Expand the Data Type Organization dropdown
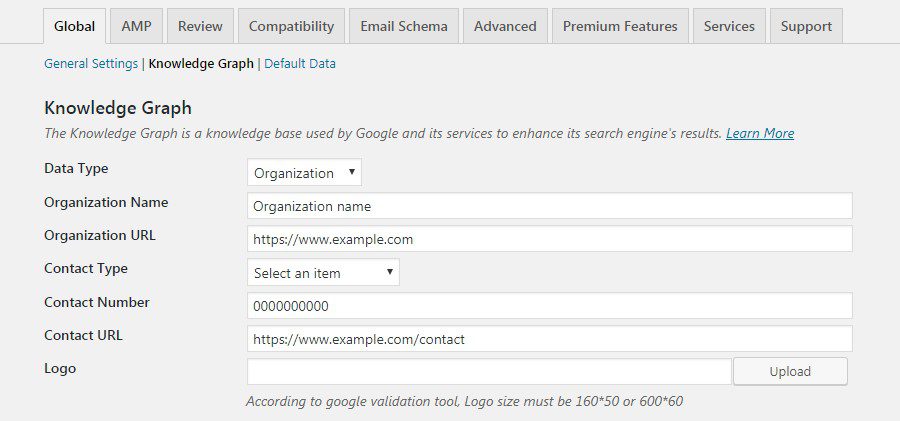This screenshot has height=421, width=900. pos(304,173)
